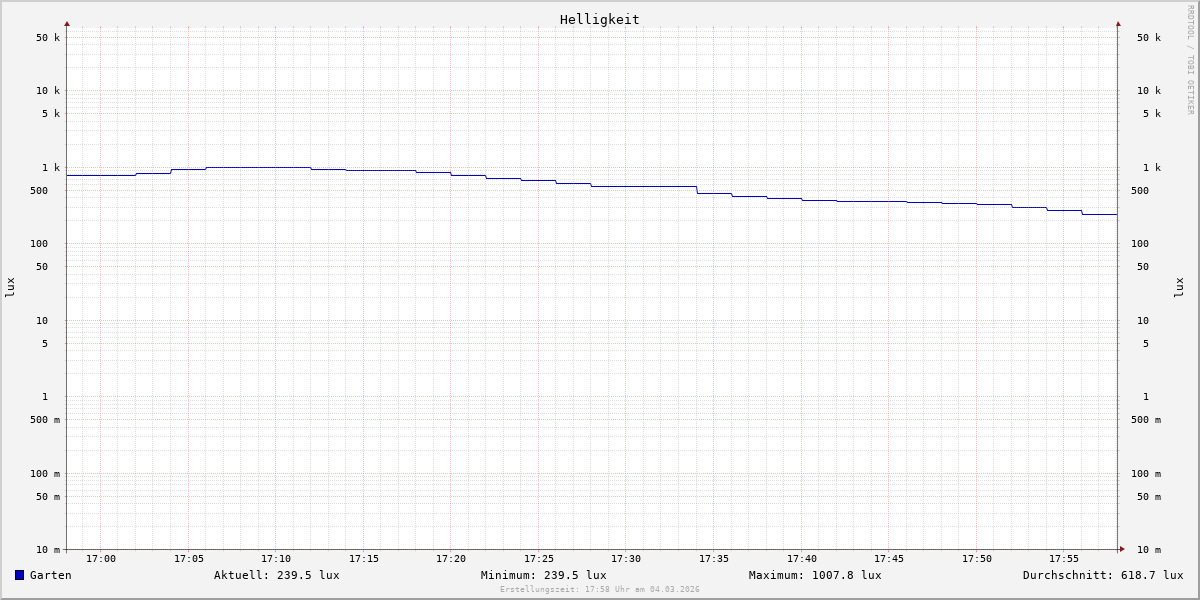Click the 17:40 time axis label
The image size is (1200, 600).
tap(802, 559)
